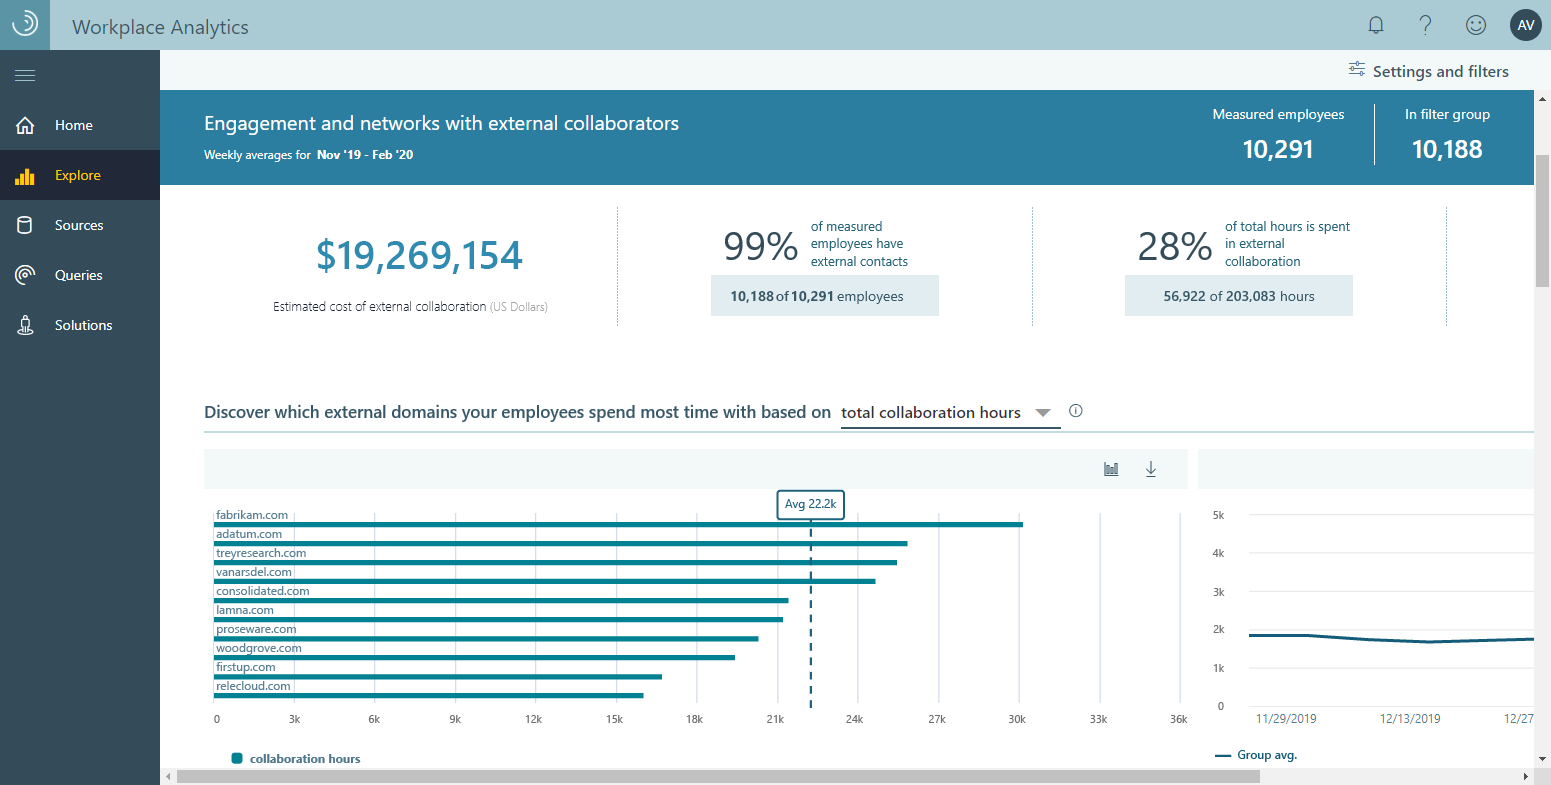This screenshot has width=1551, height=785.
Task: Collapse the sidebar with hamburger icon
Action: coord(25,76)
